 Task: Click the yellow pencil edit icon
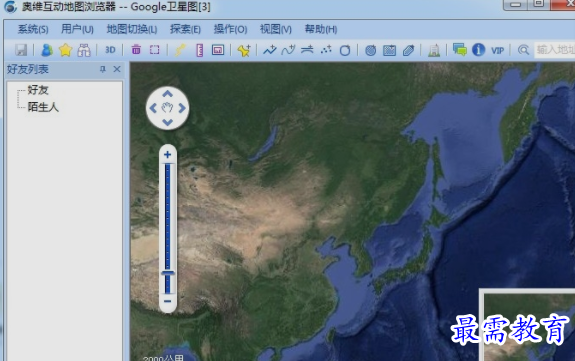[180, 50]
